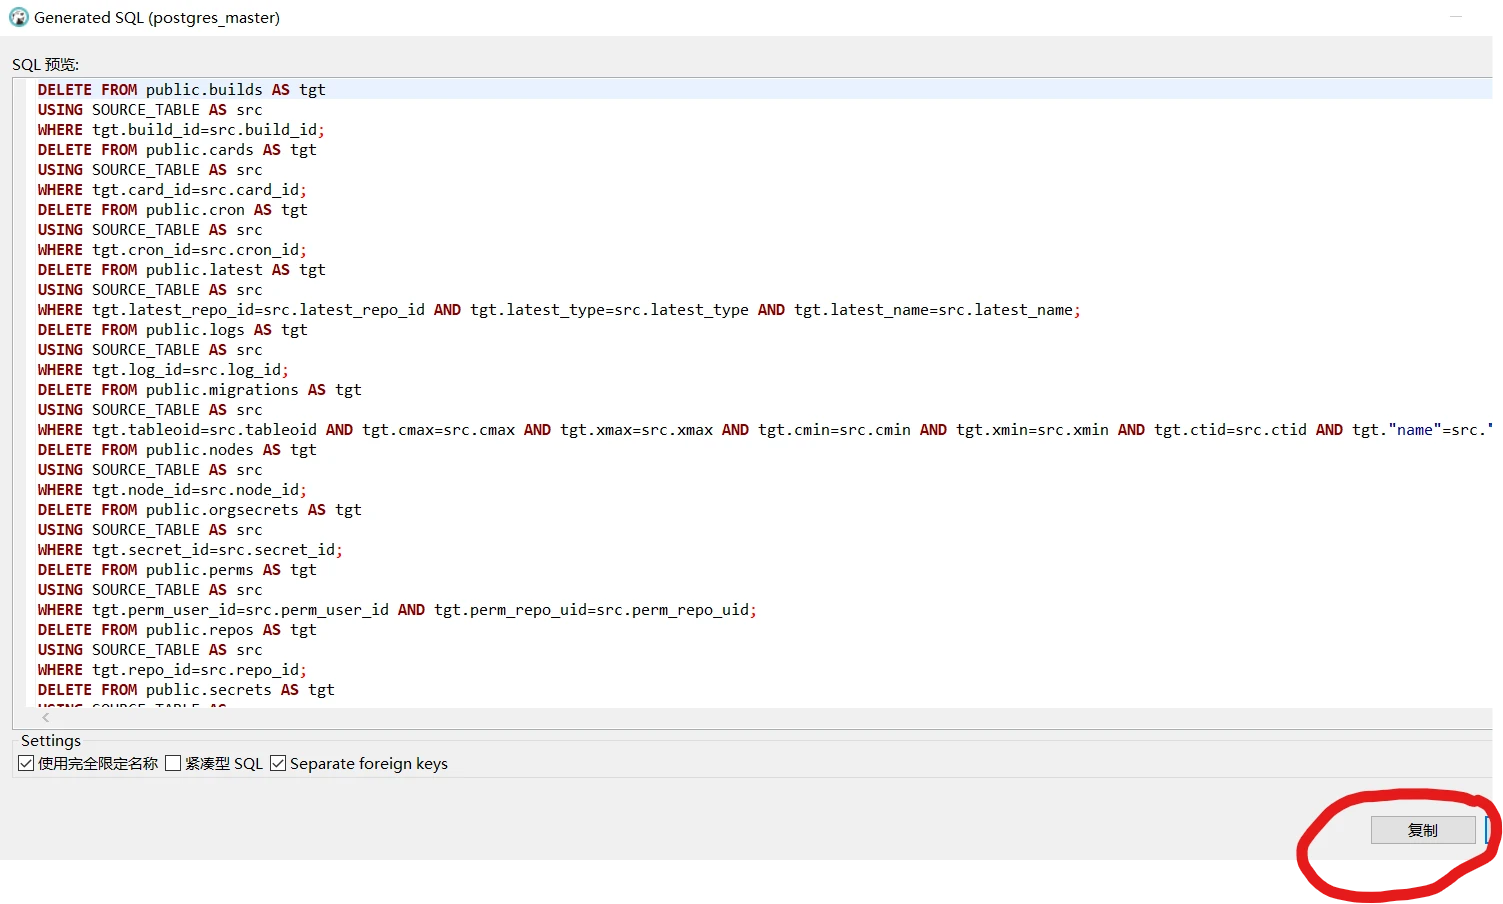The image size is (1503, 904).
Task: Click the 'Settings' group label
Action: click(51, 741)
